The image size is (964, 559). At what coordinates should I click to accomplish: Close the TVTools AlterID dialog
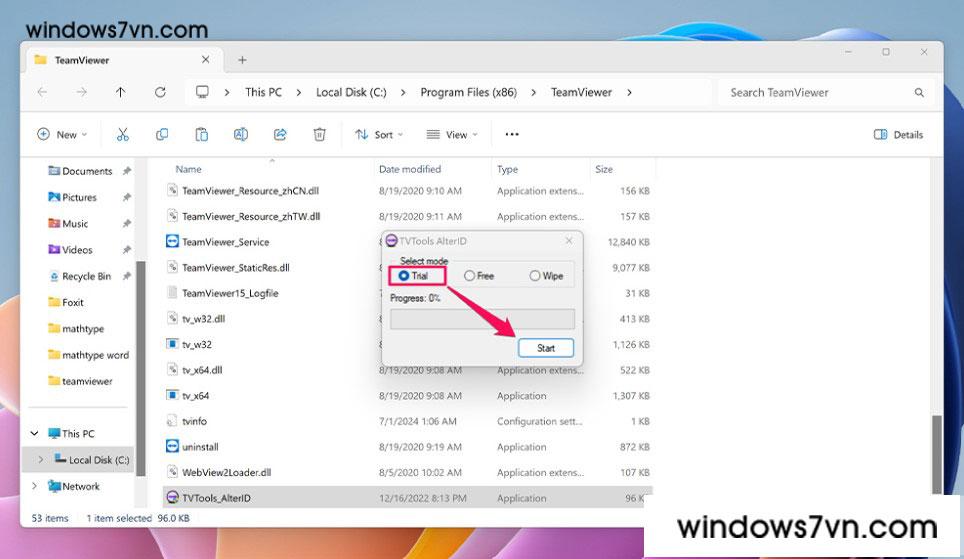click(x=569, y=240)
